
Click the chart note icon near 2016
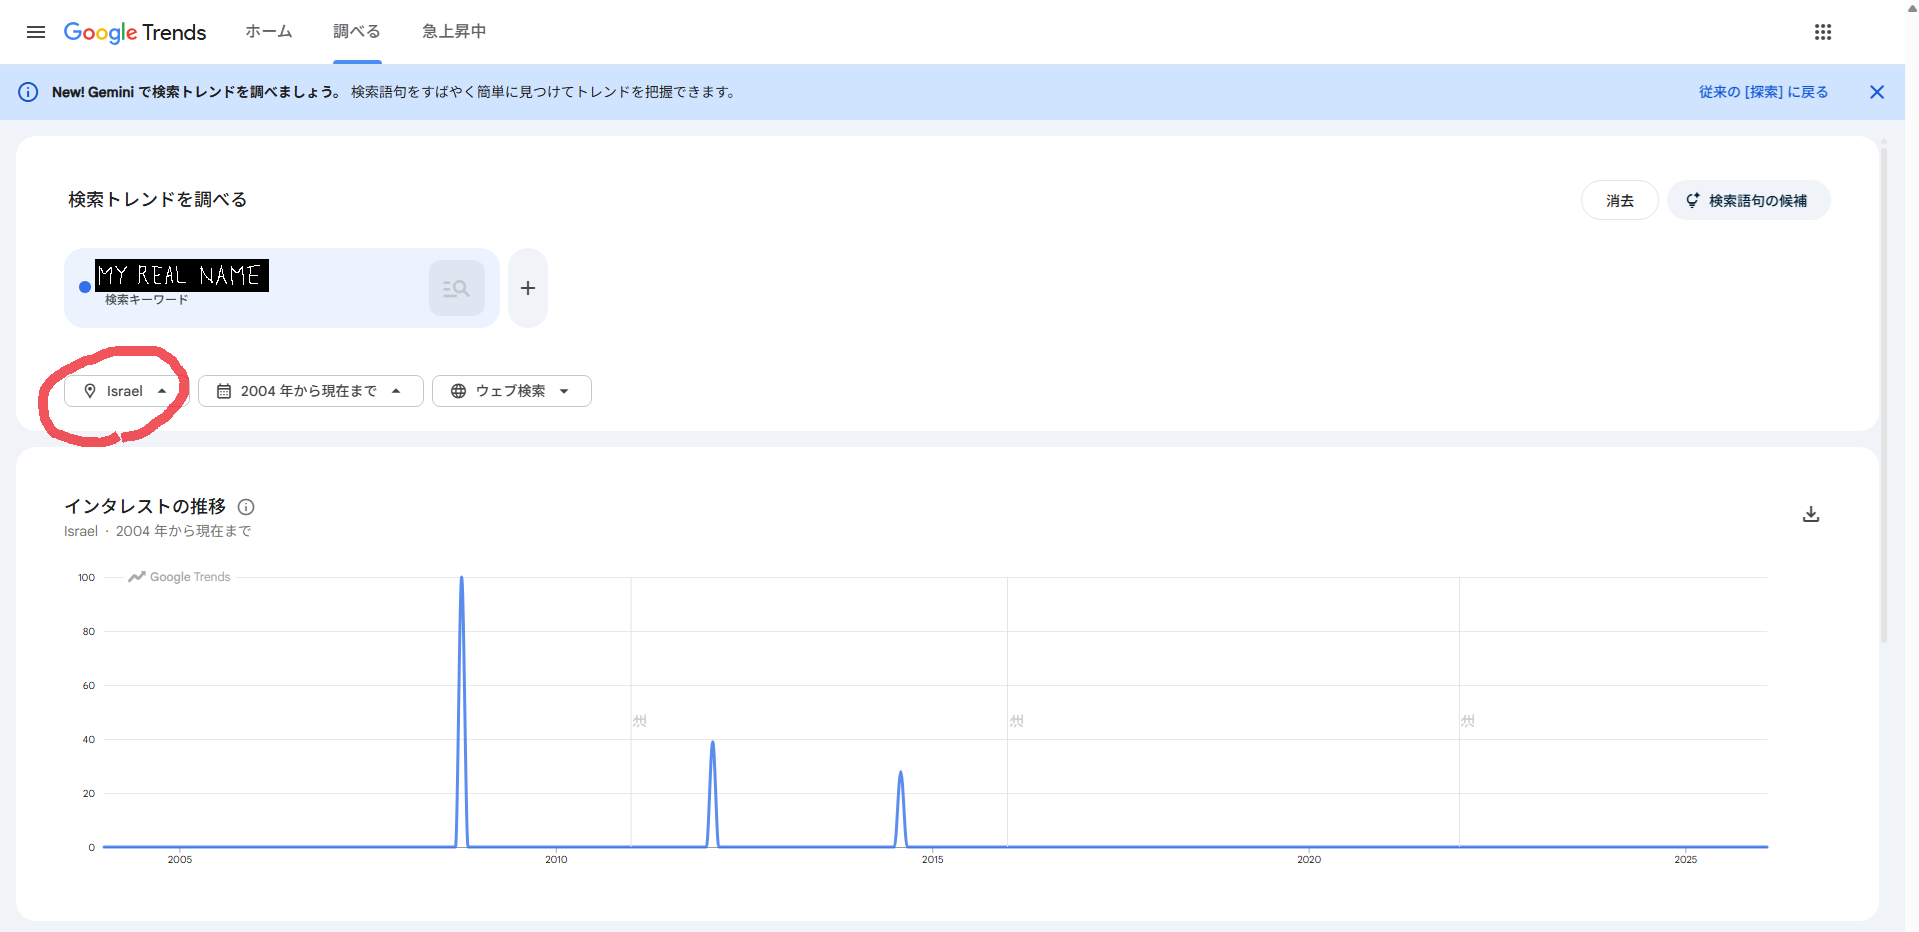(x=1017, y=720)
